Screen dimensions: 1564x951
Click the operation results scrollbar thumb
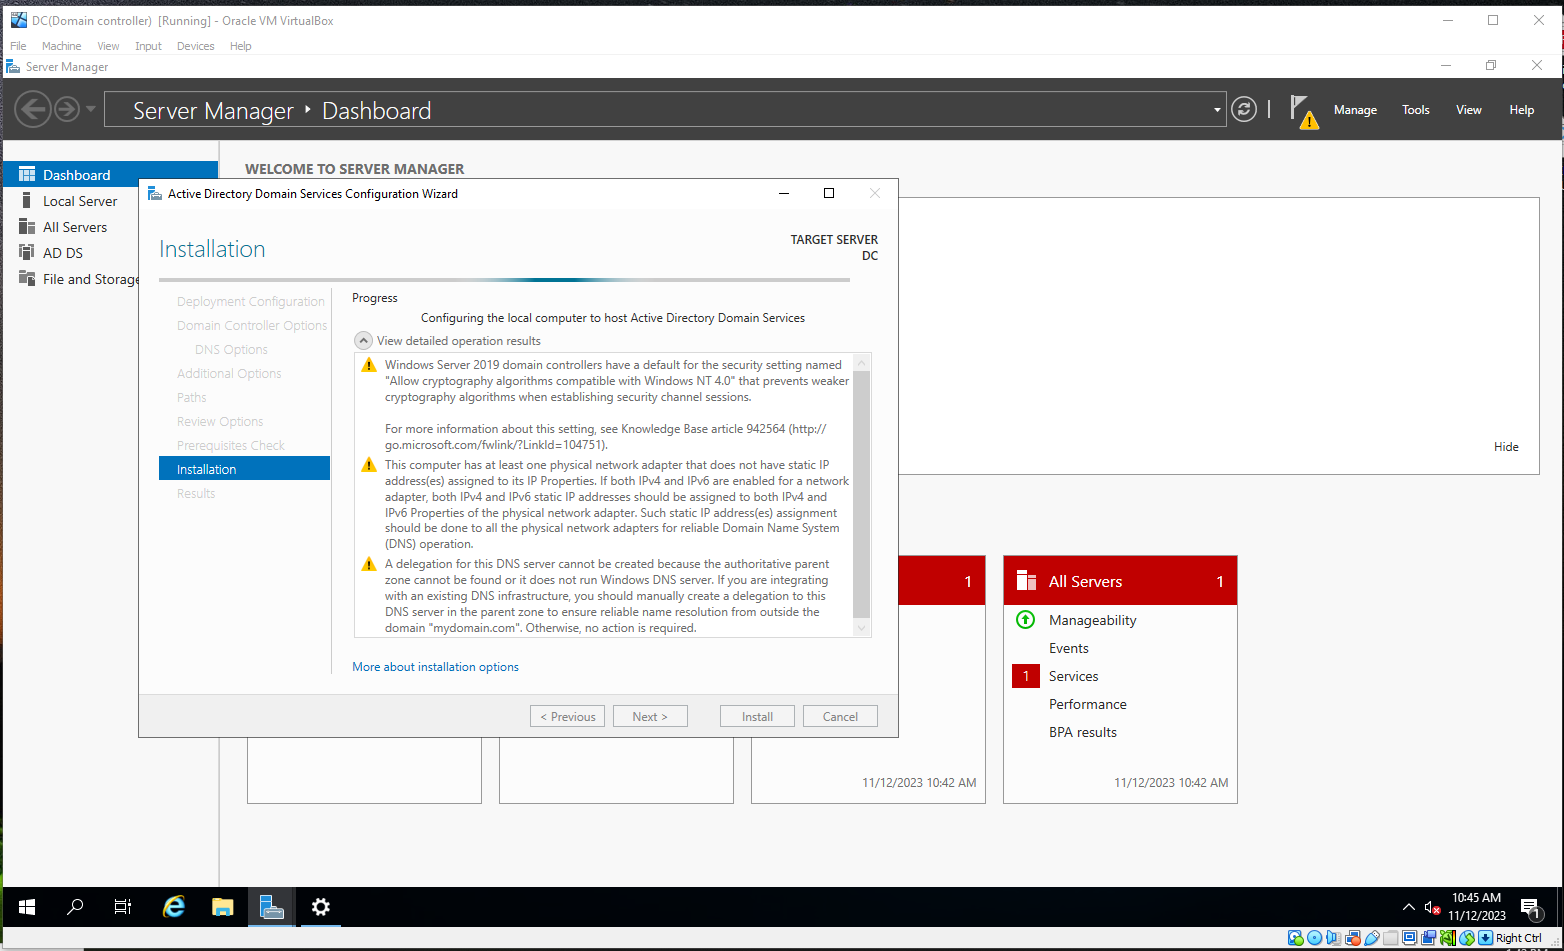click(x=861, y=494)
